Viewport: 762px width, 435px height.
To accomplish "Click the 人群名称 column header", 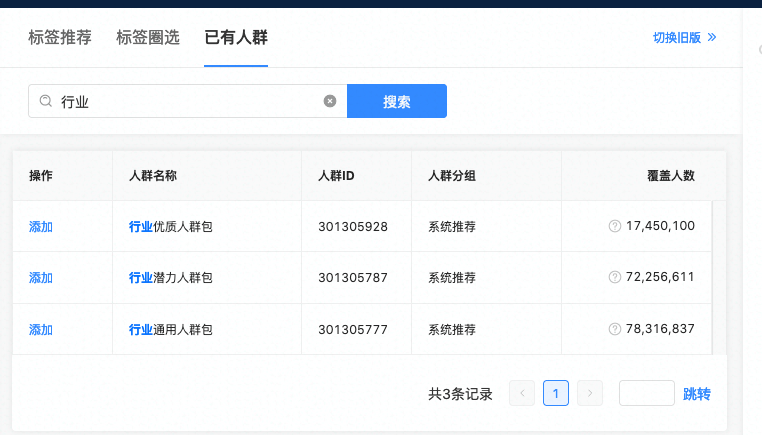I will pyautogui.click(x=153, y=175).
